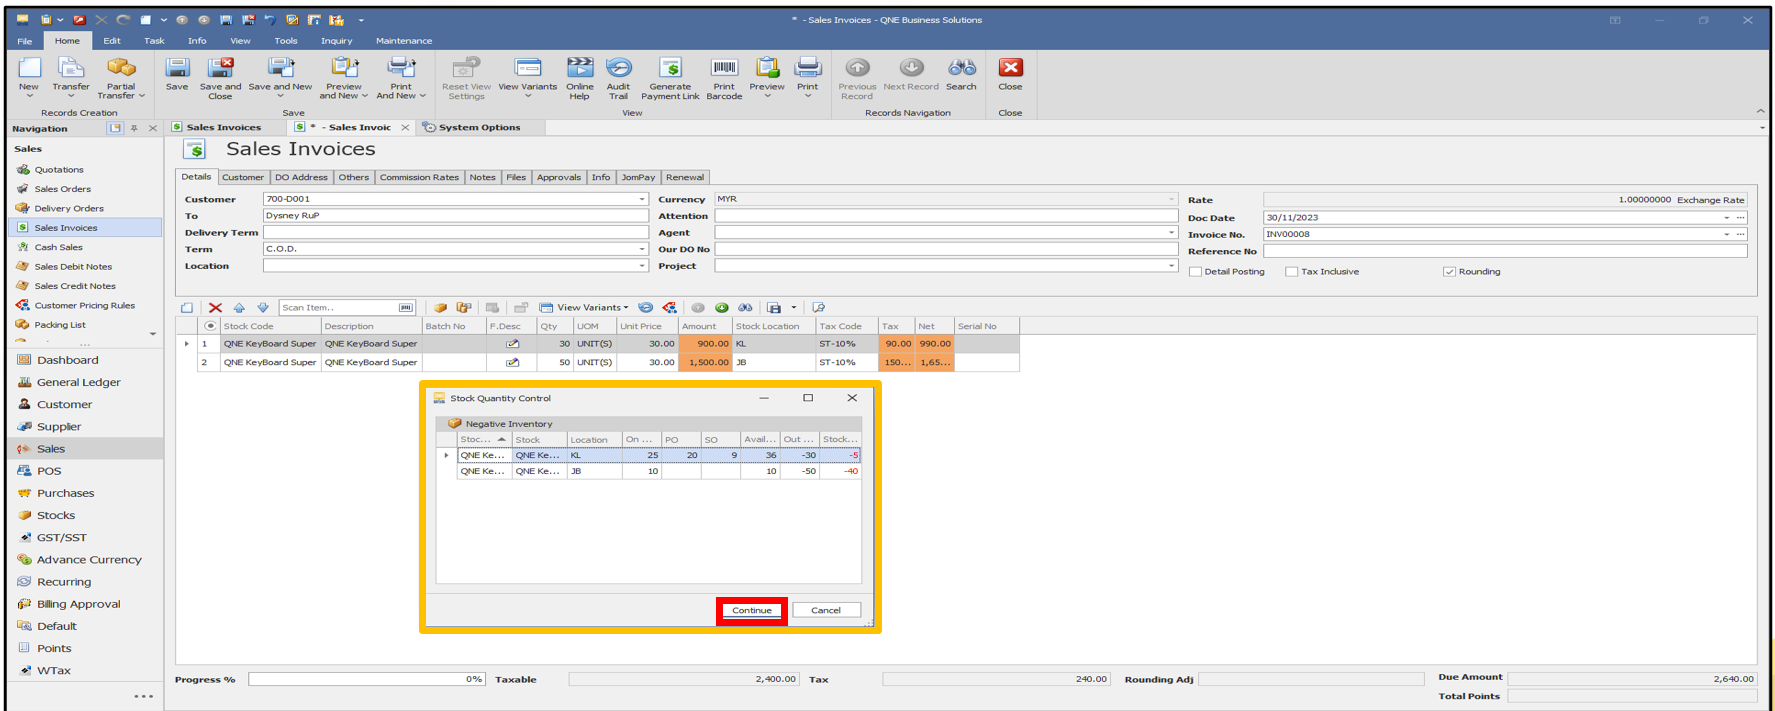Open the General Ledger module
Viewport: 1775px width, 711px height.
pyautogui.click(x=78, y=382)
